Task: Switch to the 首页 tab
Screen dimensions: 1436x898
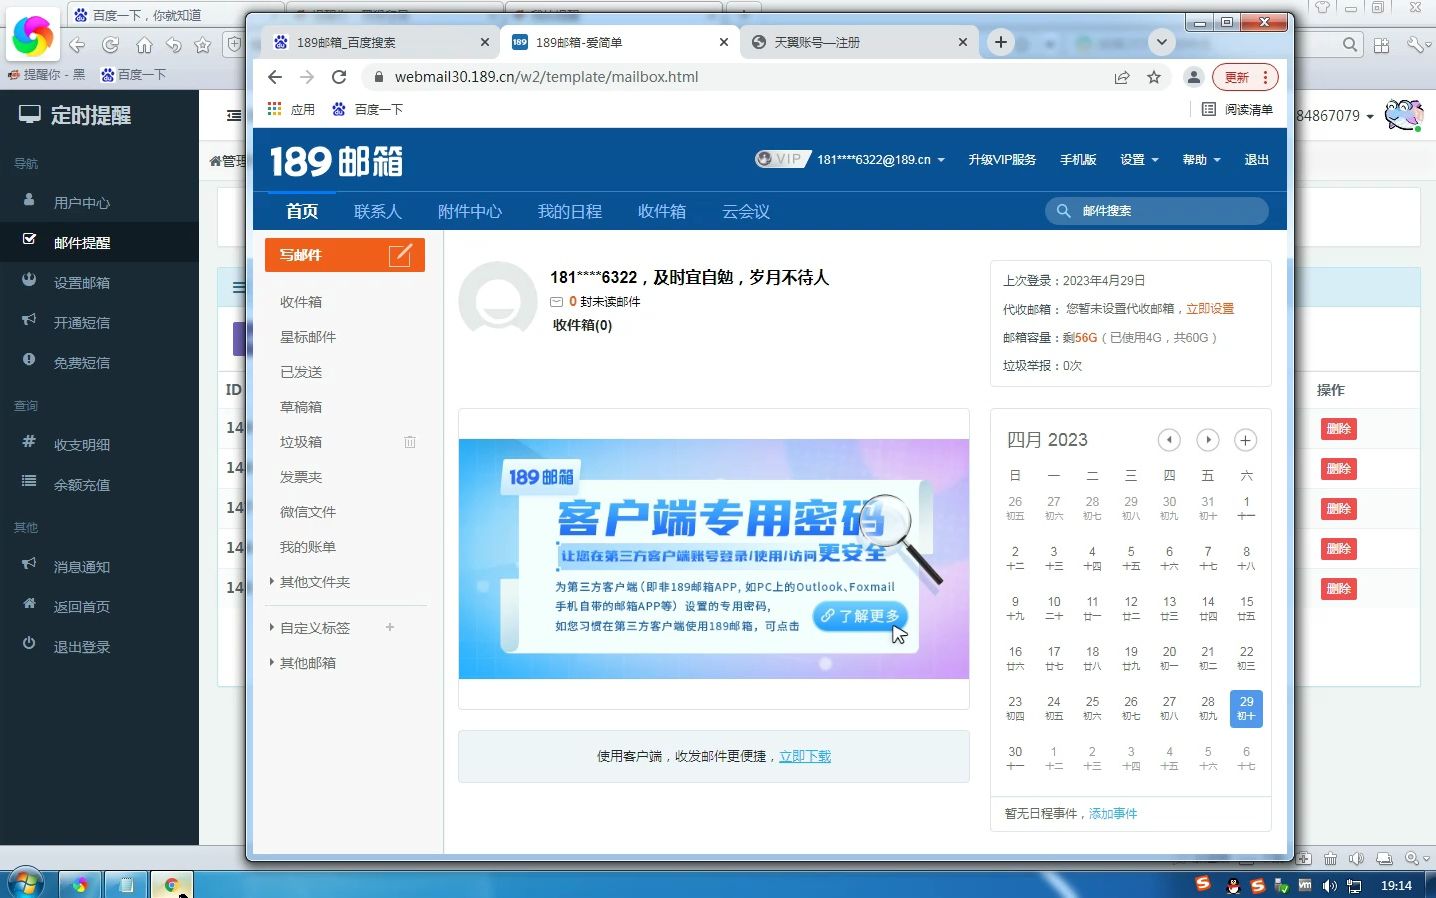Action: [302, 211]
